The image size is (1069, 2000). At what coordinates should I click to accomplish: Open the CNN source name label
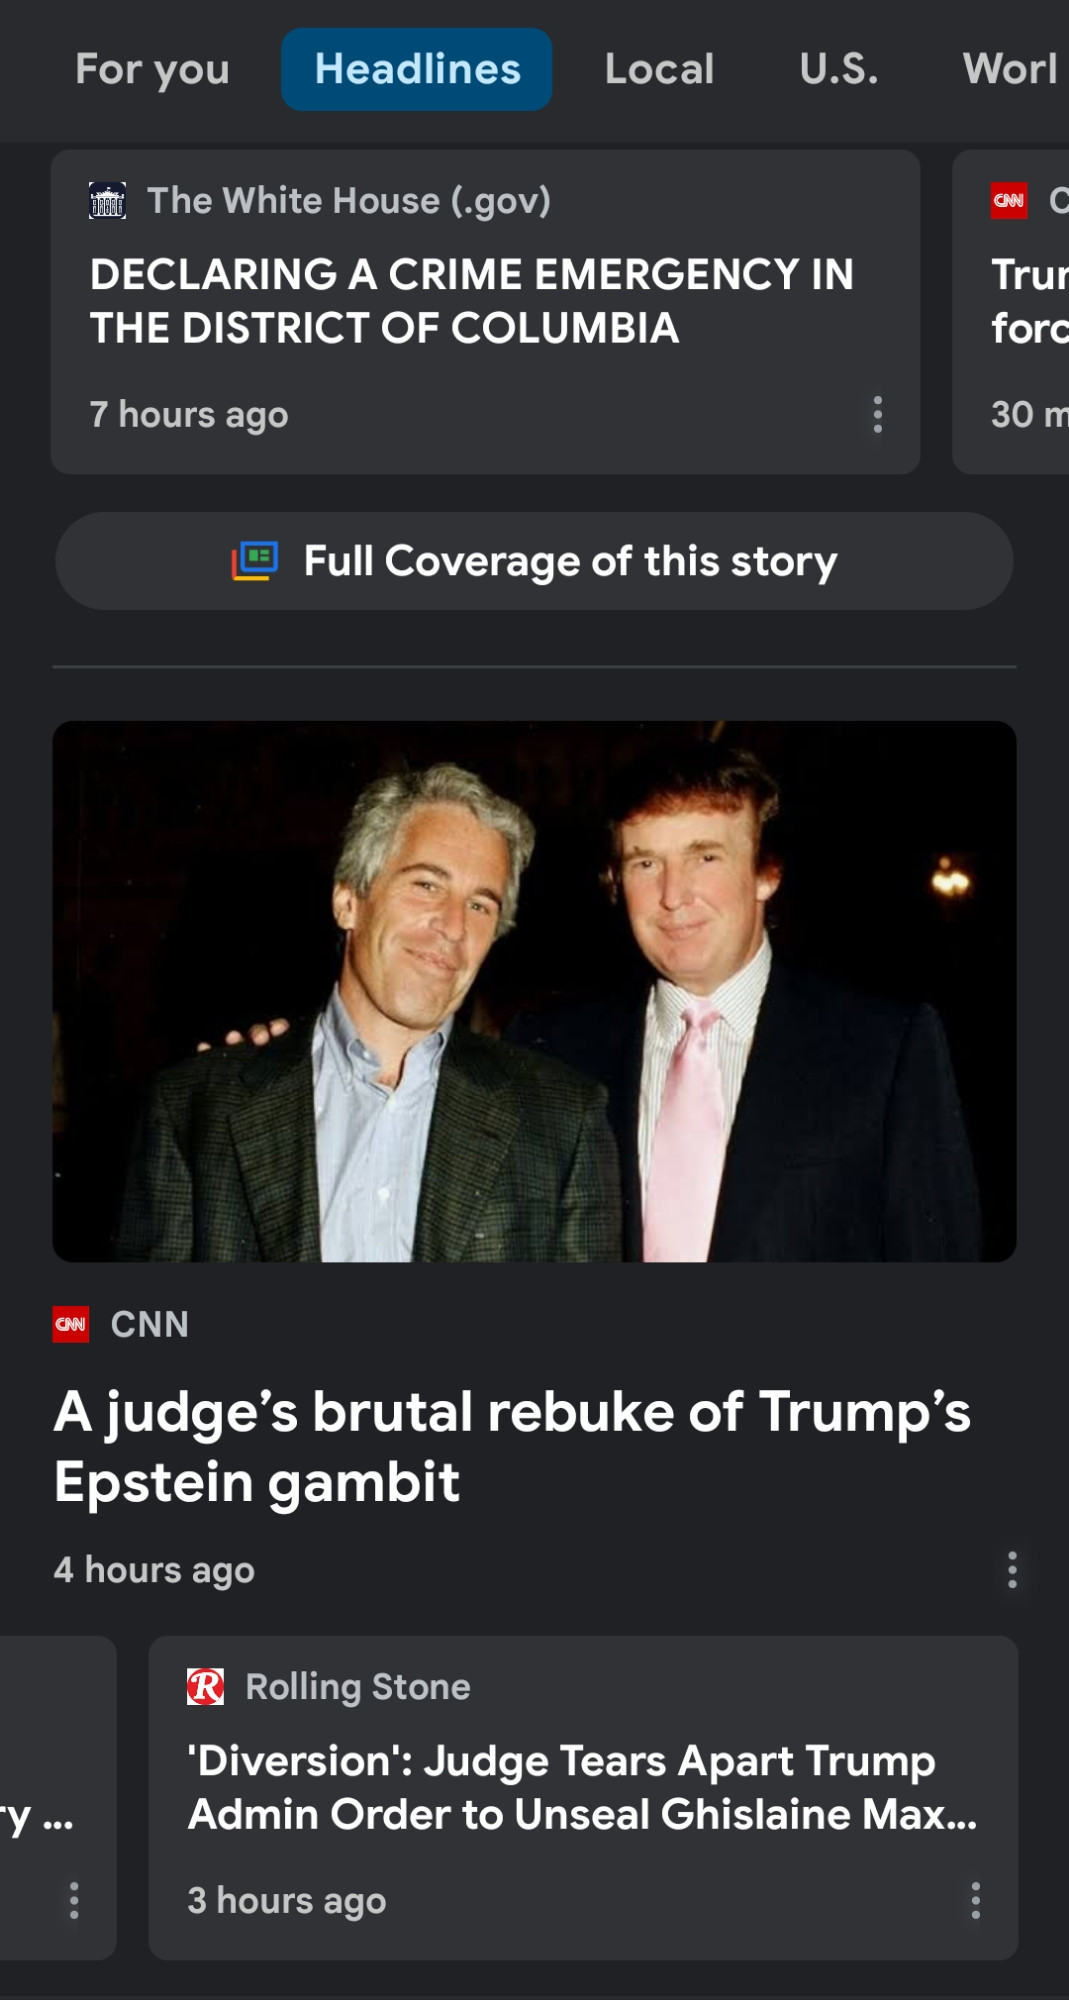(149, 1324)
